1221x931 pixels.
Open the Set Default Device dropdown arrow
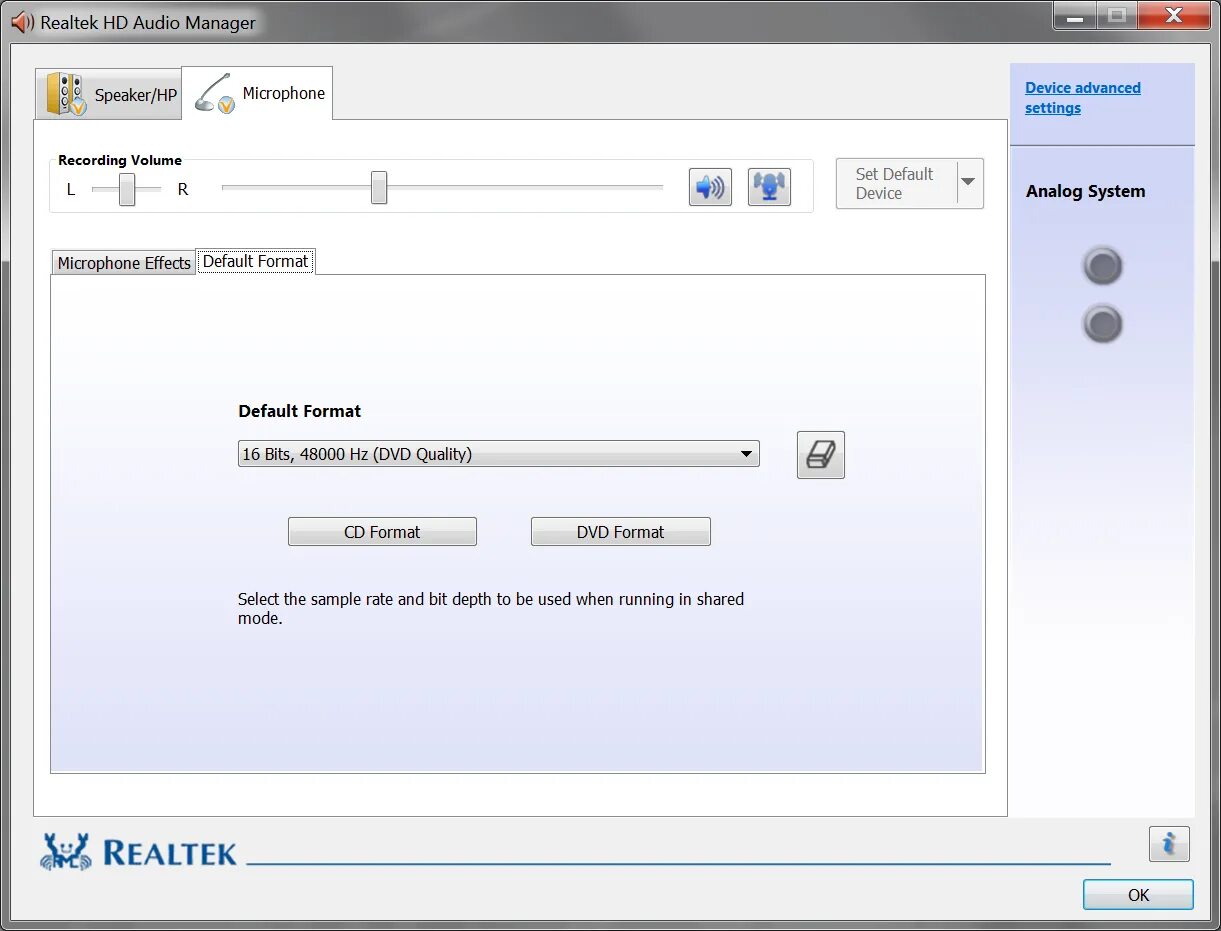pos(969,183)
